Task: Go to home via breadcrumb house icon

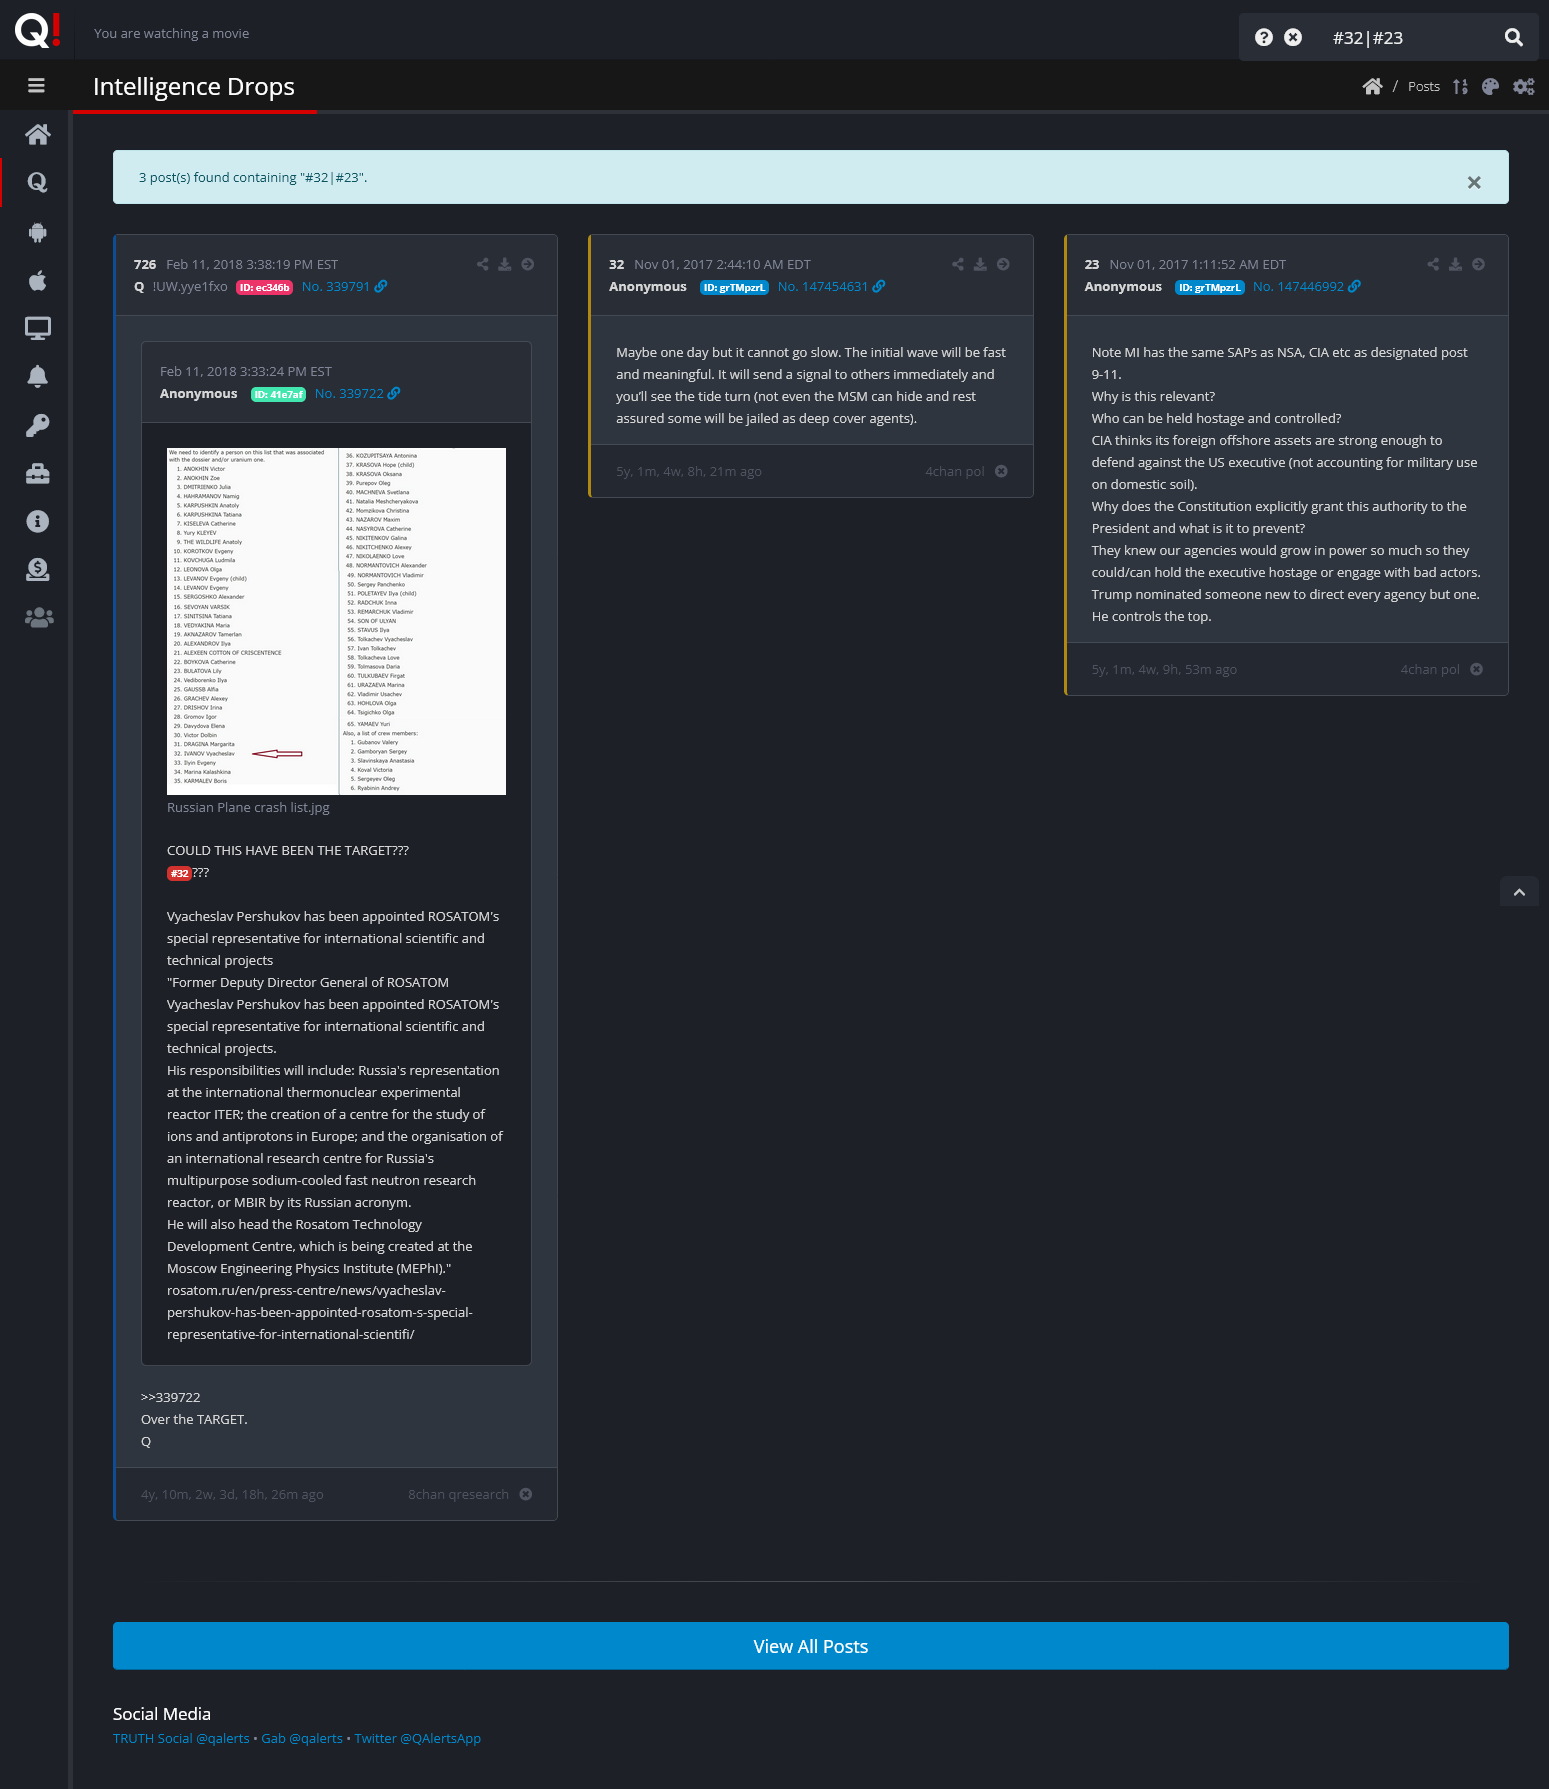Action: point(1372,86)
